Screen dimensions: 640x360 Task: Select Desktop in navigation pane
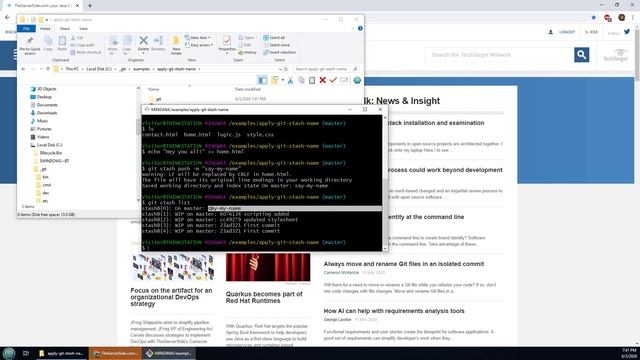[41, 97]
